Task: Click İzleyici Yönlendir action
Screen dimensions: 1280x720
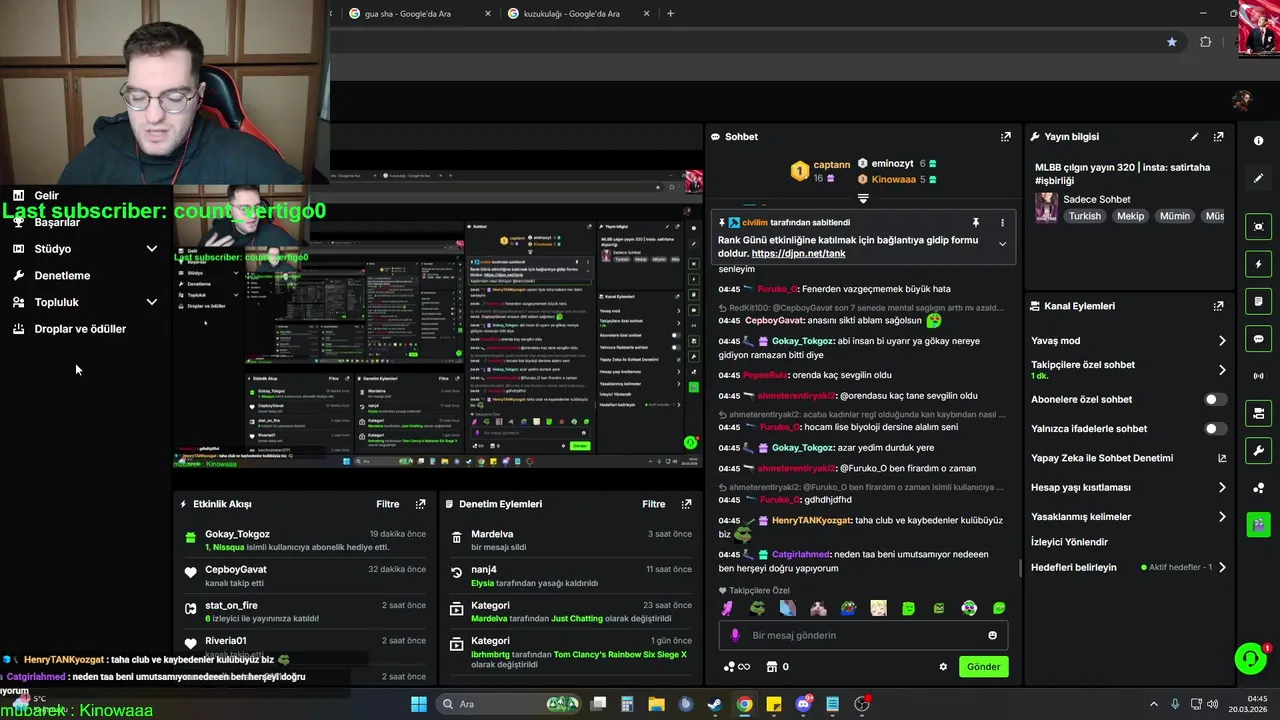Action: [1069, 542]
